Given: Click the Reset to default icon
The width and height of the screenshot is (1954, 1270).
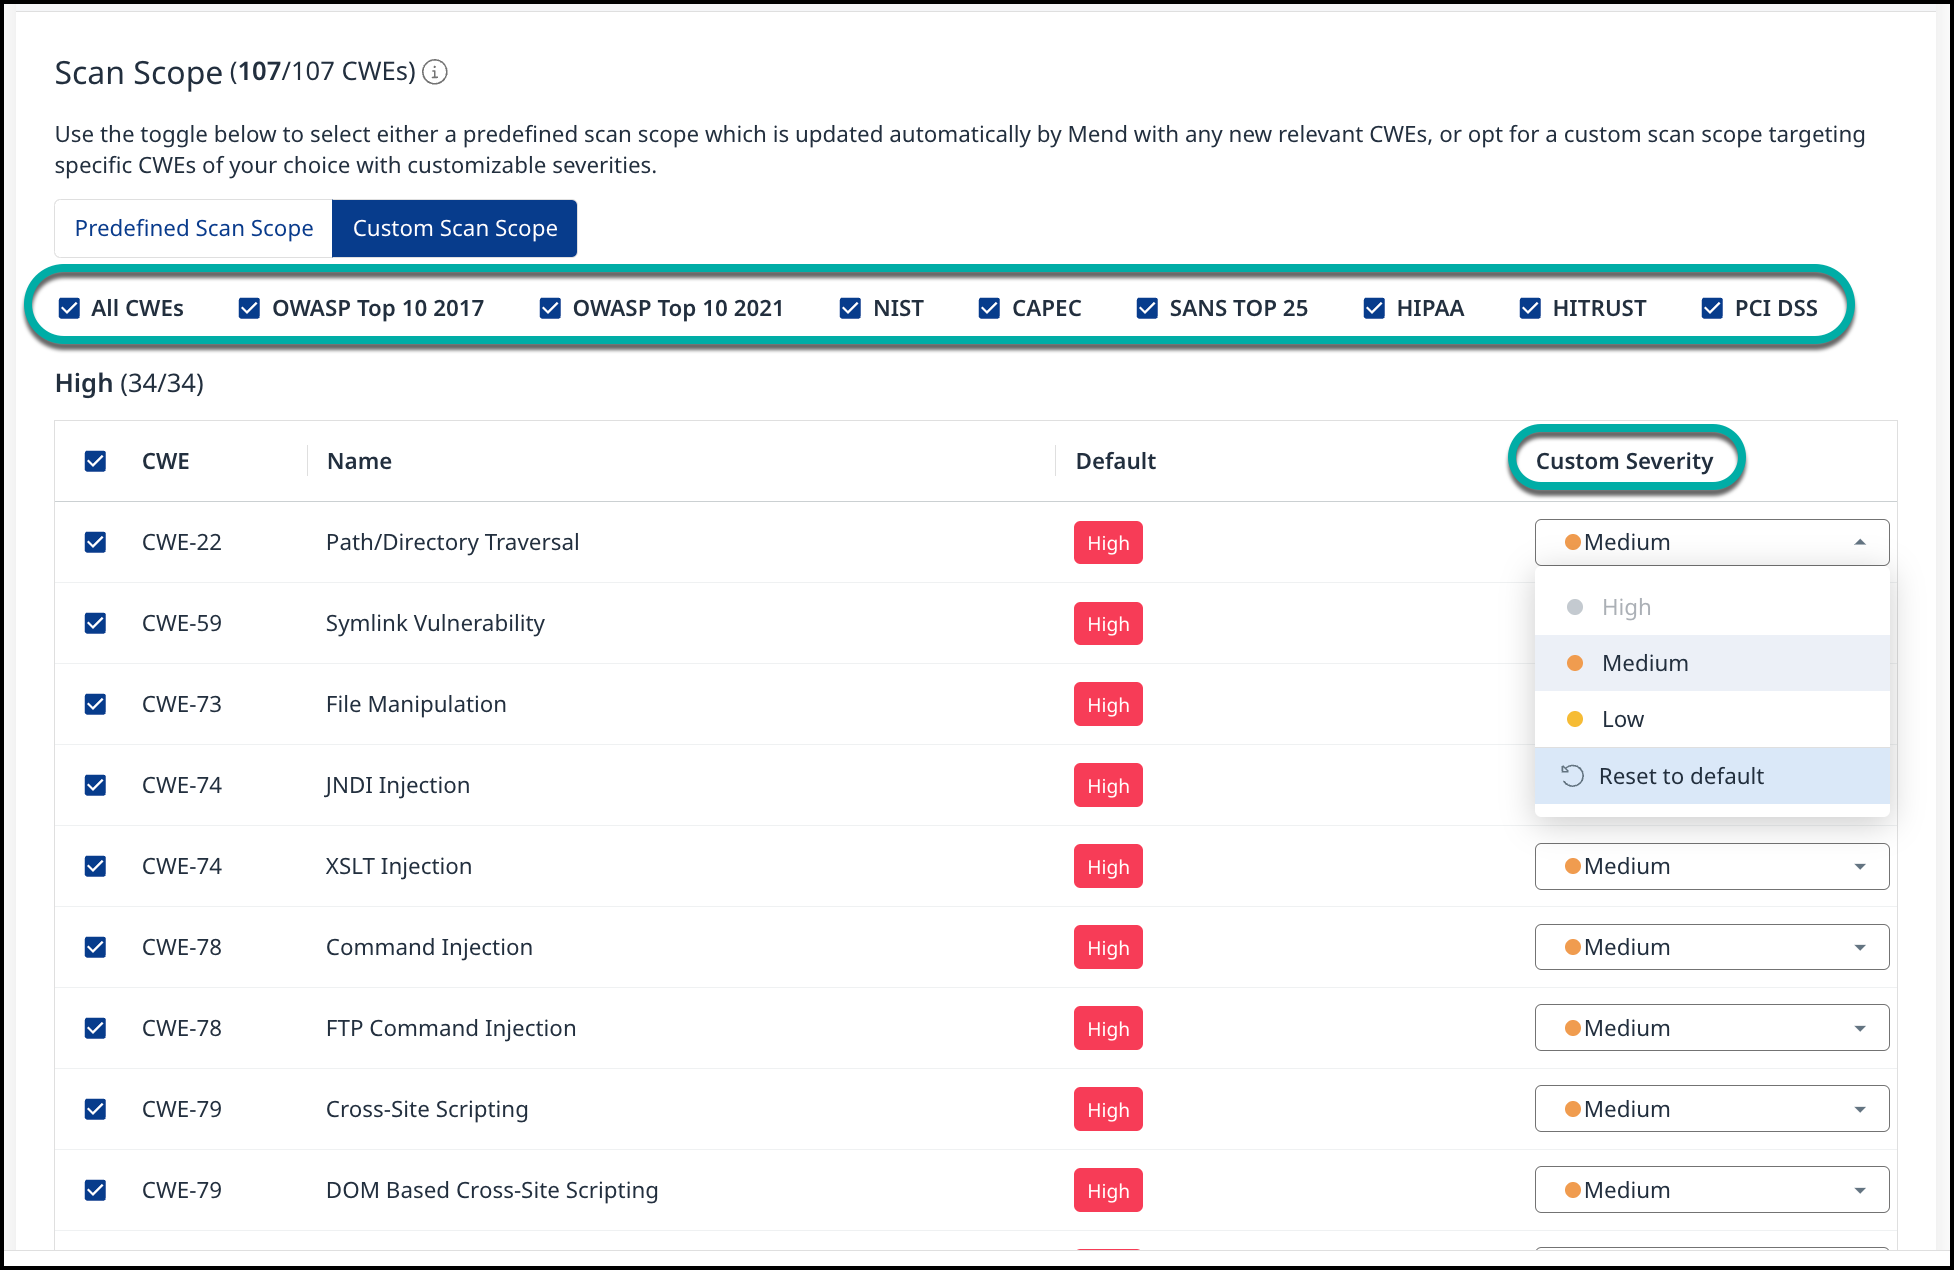Looking at the screenshot, I should click(x=1572, y=776).
